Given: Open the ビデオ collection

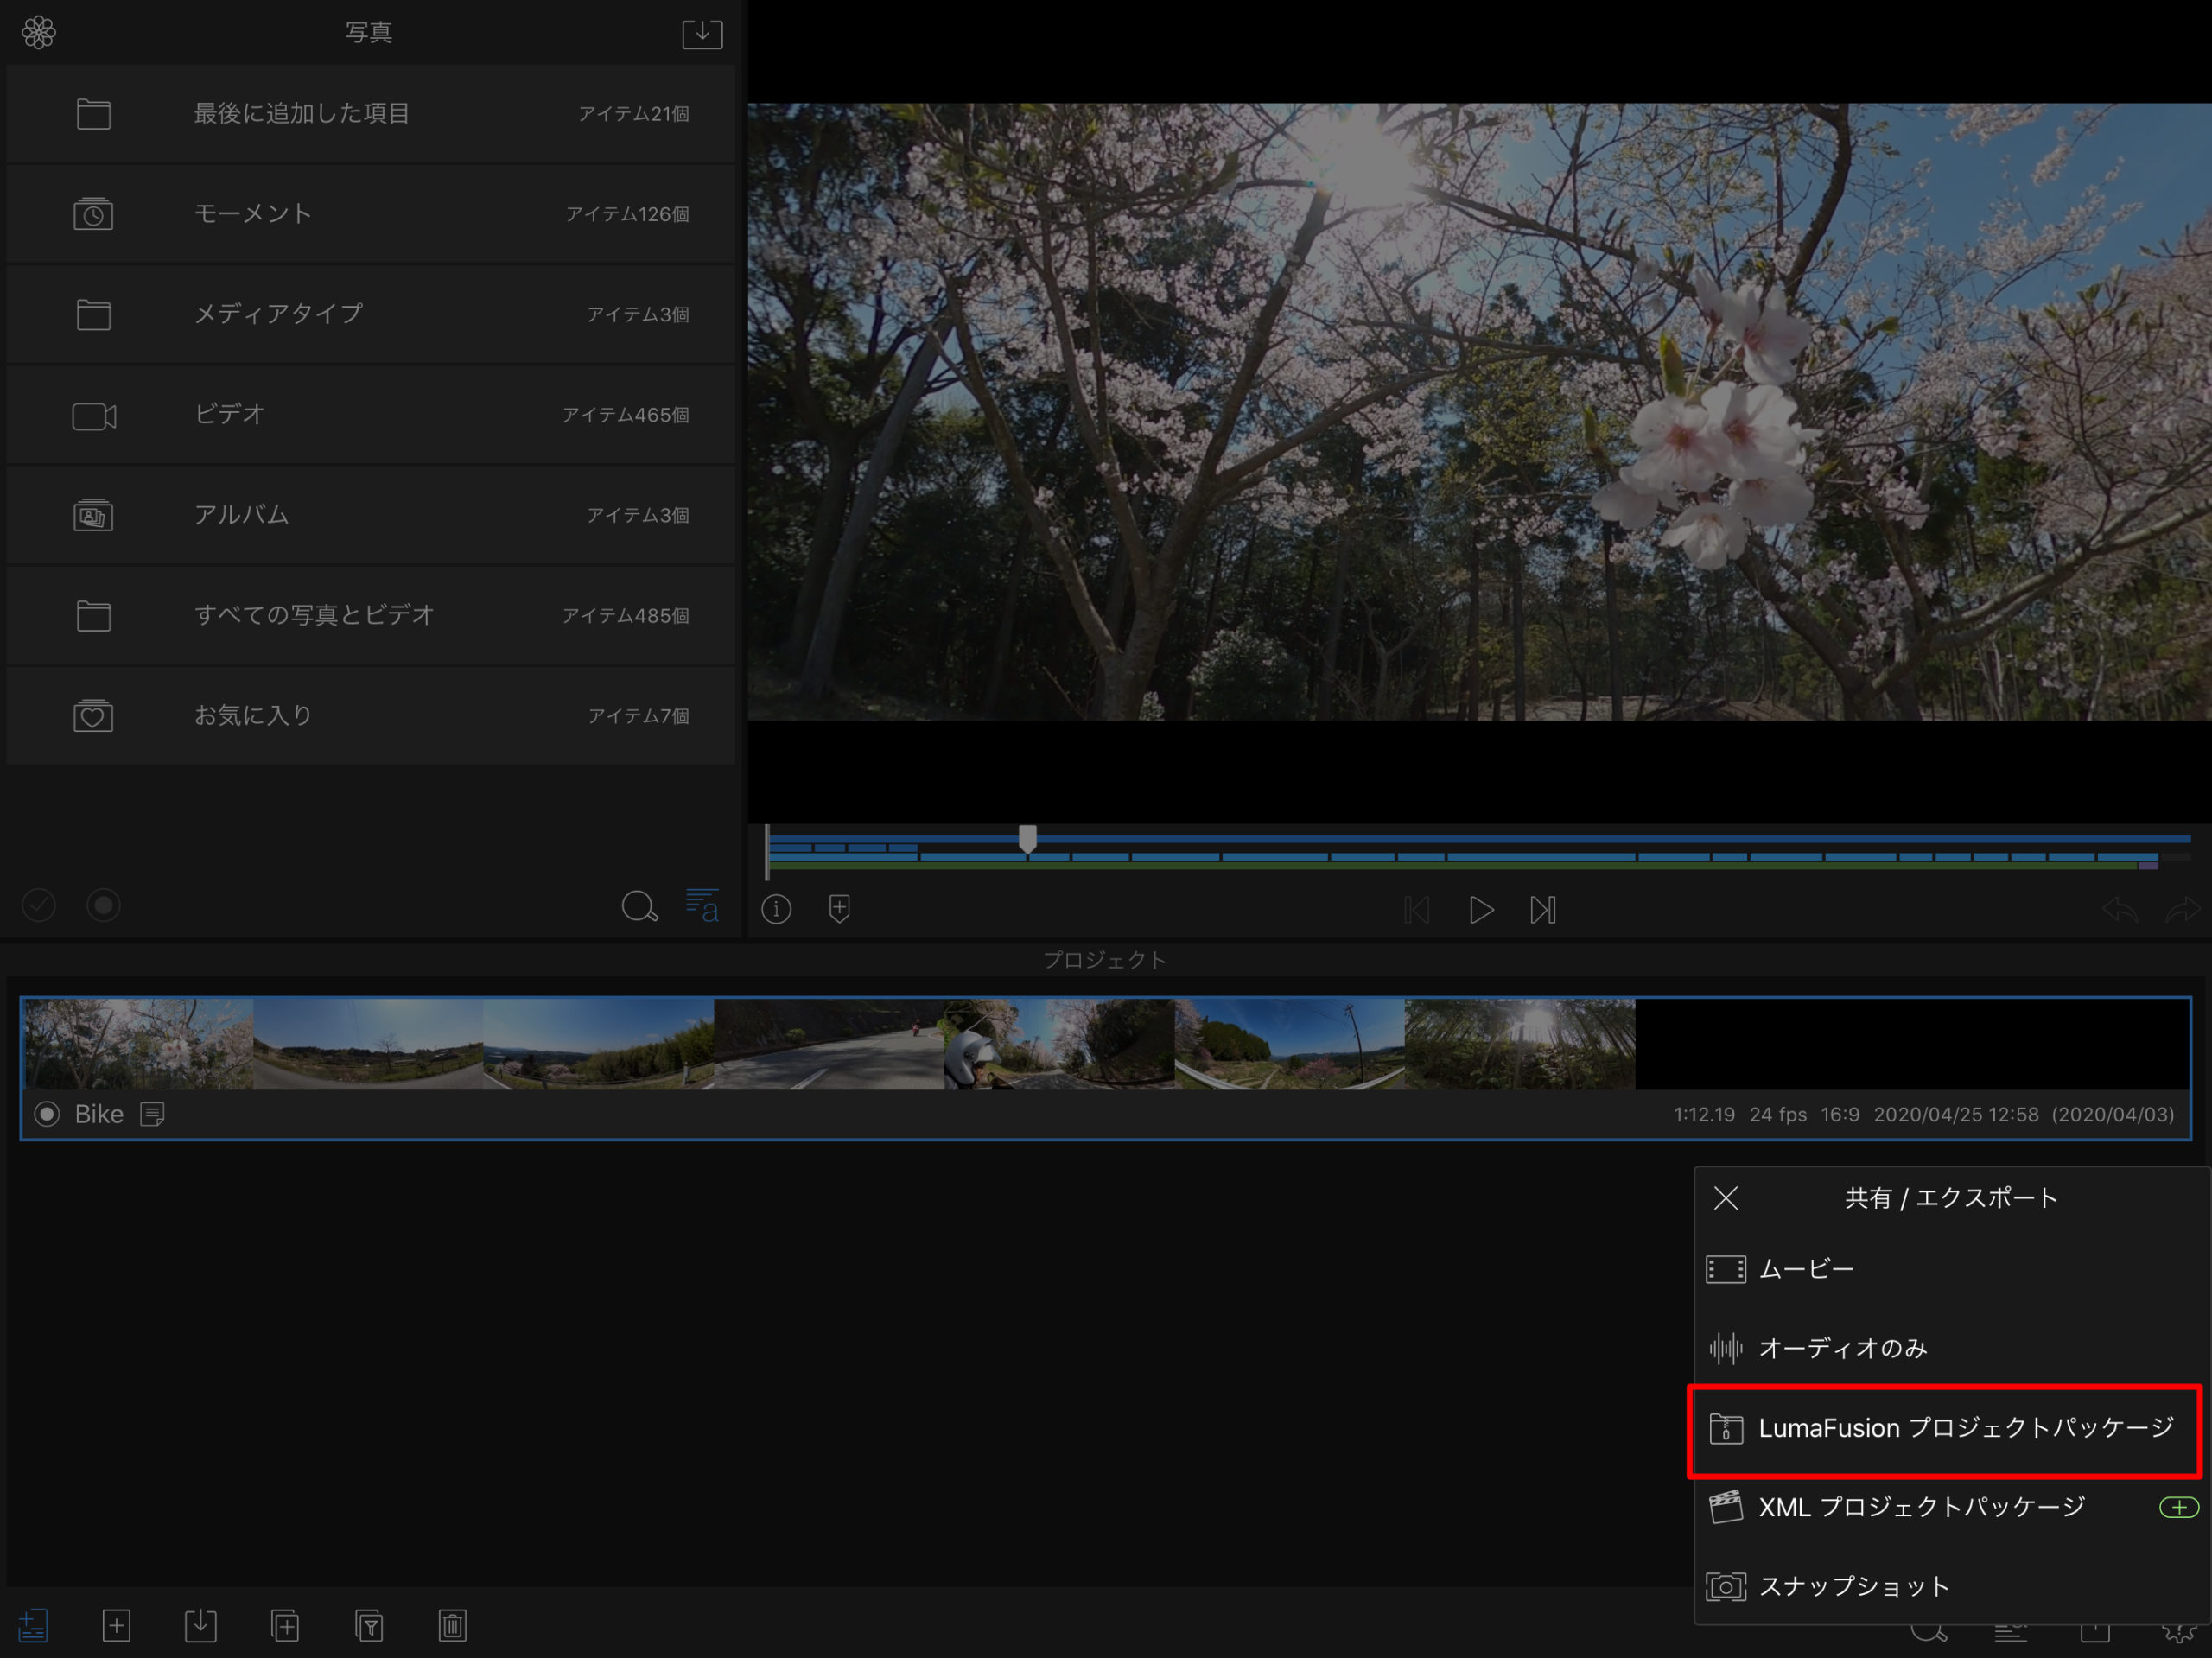Looking at the screenshot, I should (x=370, y=415).
